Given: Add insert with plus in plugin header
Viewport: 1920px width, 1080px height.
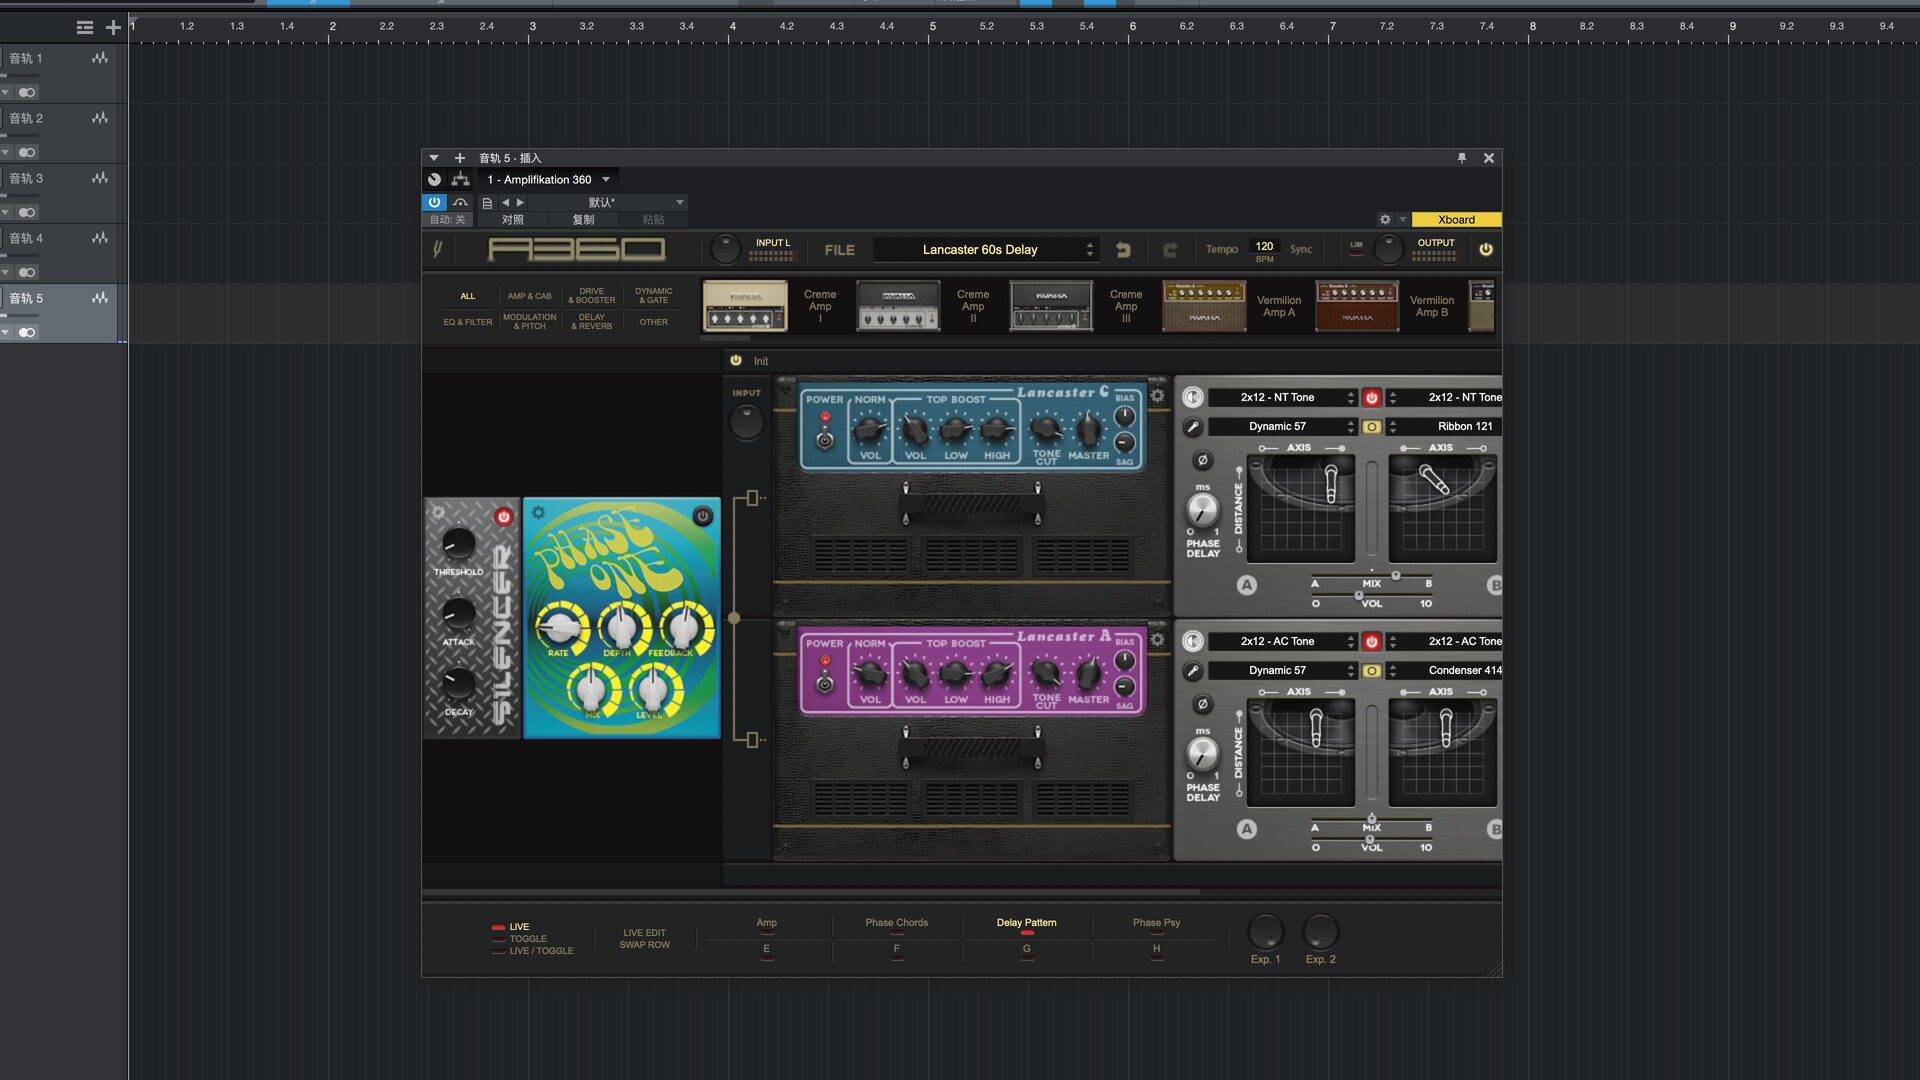Looking at the screenshot, I should click(x=460, y=158).
